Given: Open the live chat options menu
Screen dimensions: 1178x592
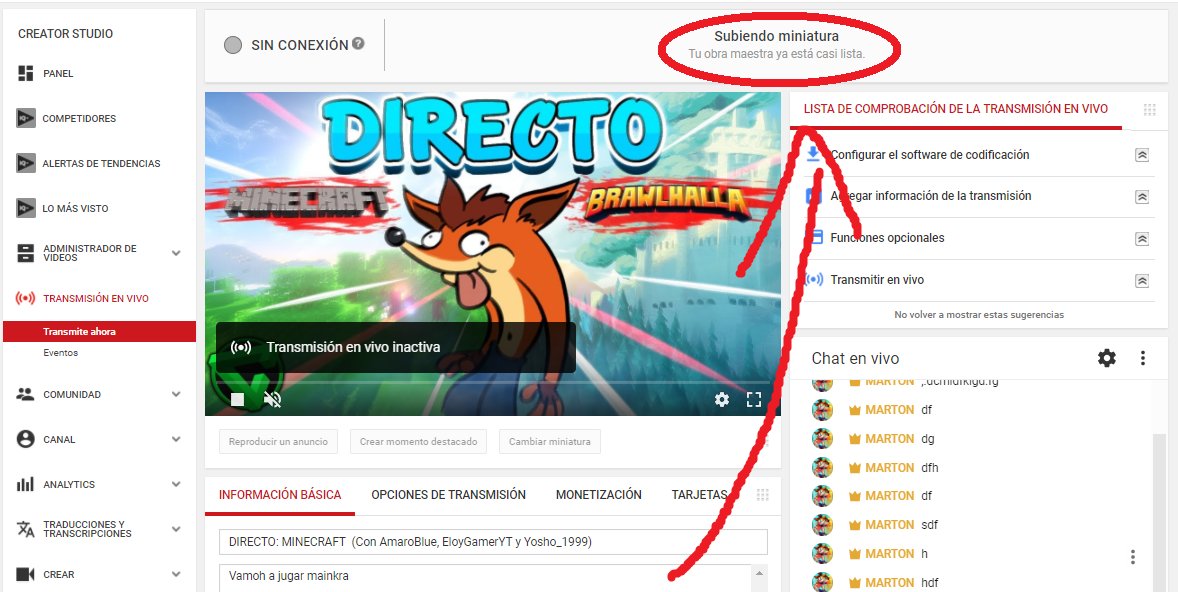Looking at the screenshot, I should (x=1143, y=358).
